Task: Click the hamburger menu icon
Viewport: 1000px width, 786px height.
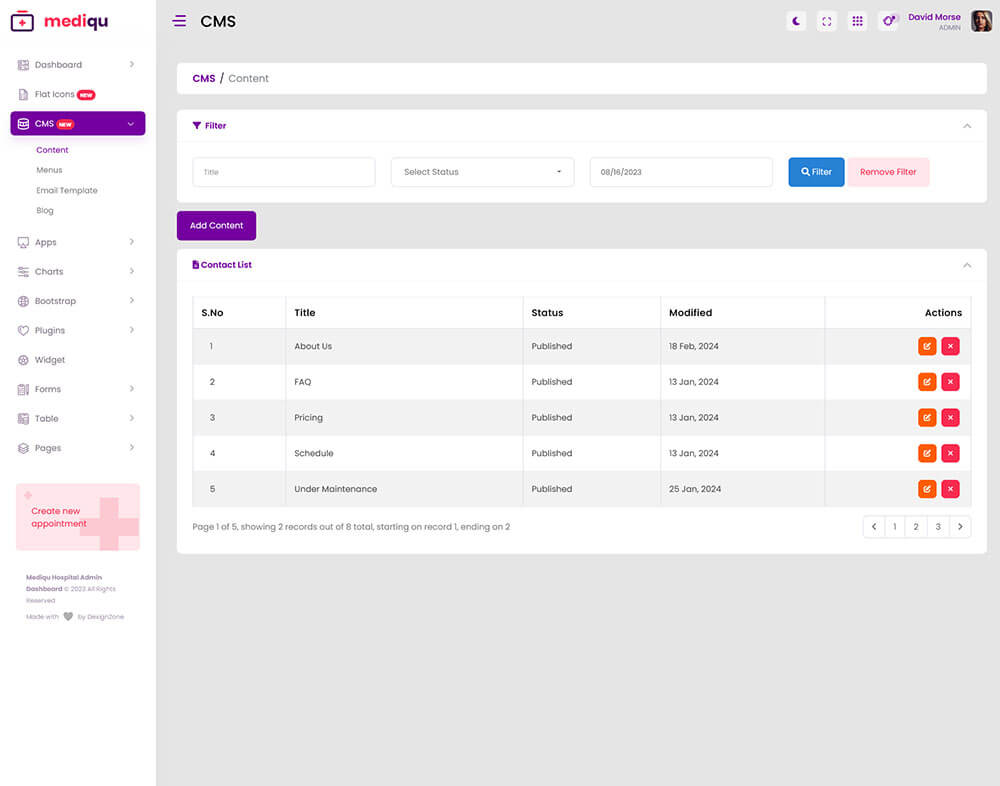Action: click(x=179, y=21)
